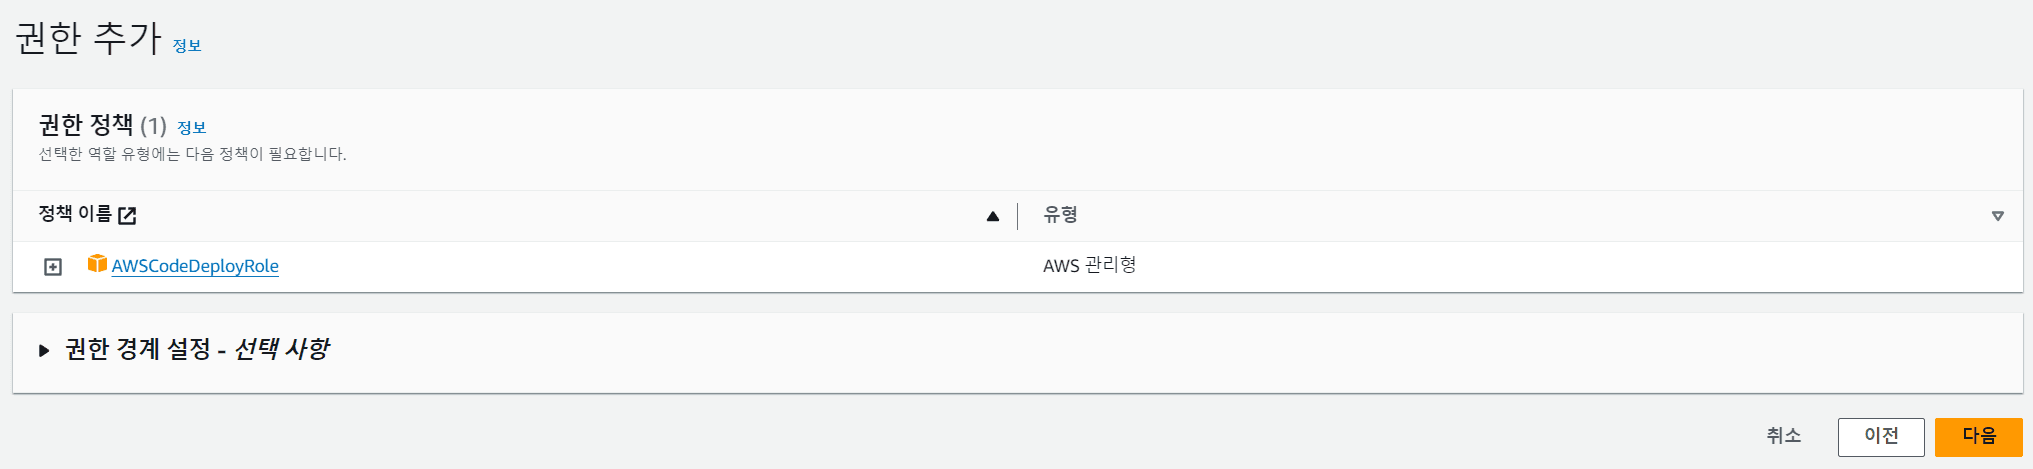The width and height of the screenshot is (2033, 469).
Task: Click the orange policy cube icon
Action: [97, 263]
